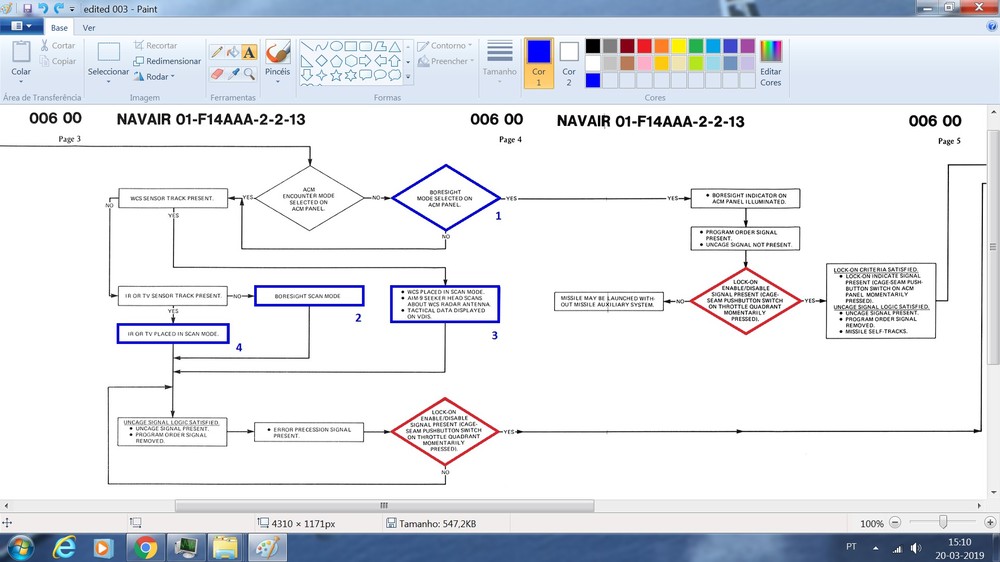1000x562 pixels.
Task: Switch to the Ver tab
Action: [x=89, y=27]
